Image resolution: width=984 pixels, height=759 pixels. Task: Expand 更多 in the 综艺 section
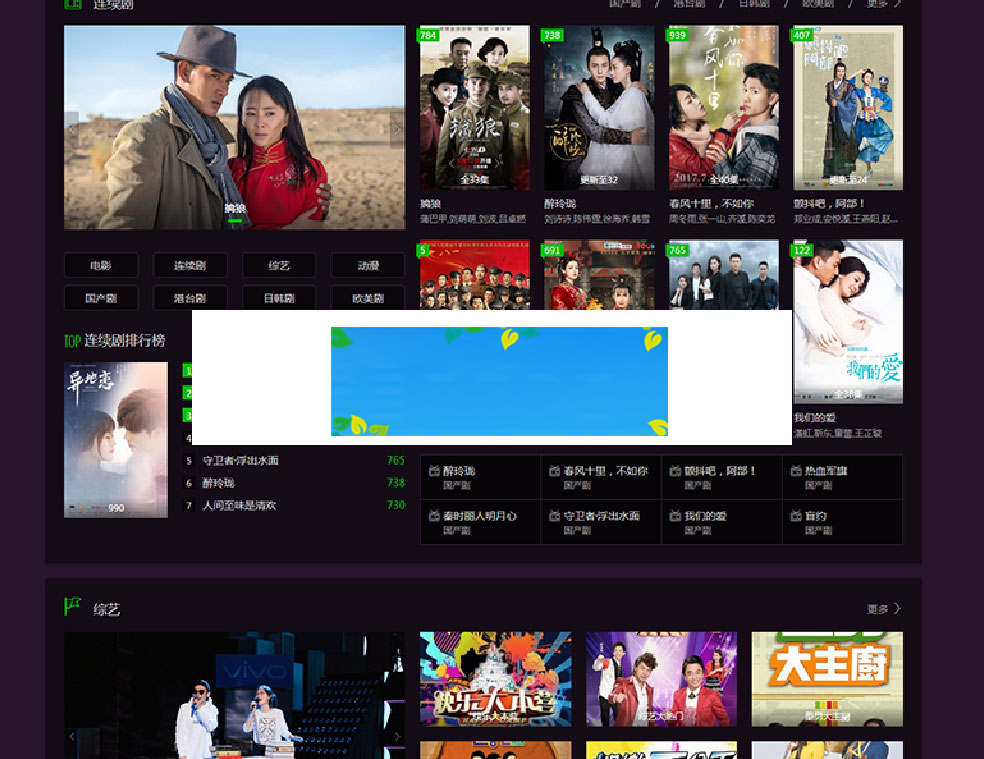(883, 609)
